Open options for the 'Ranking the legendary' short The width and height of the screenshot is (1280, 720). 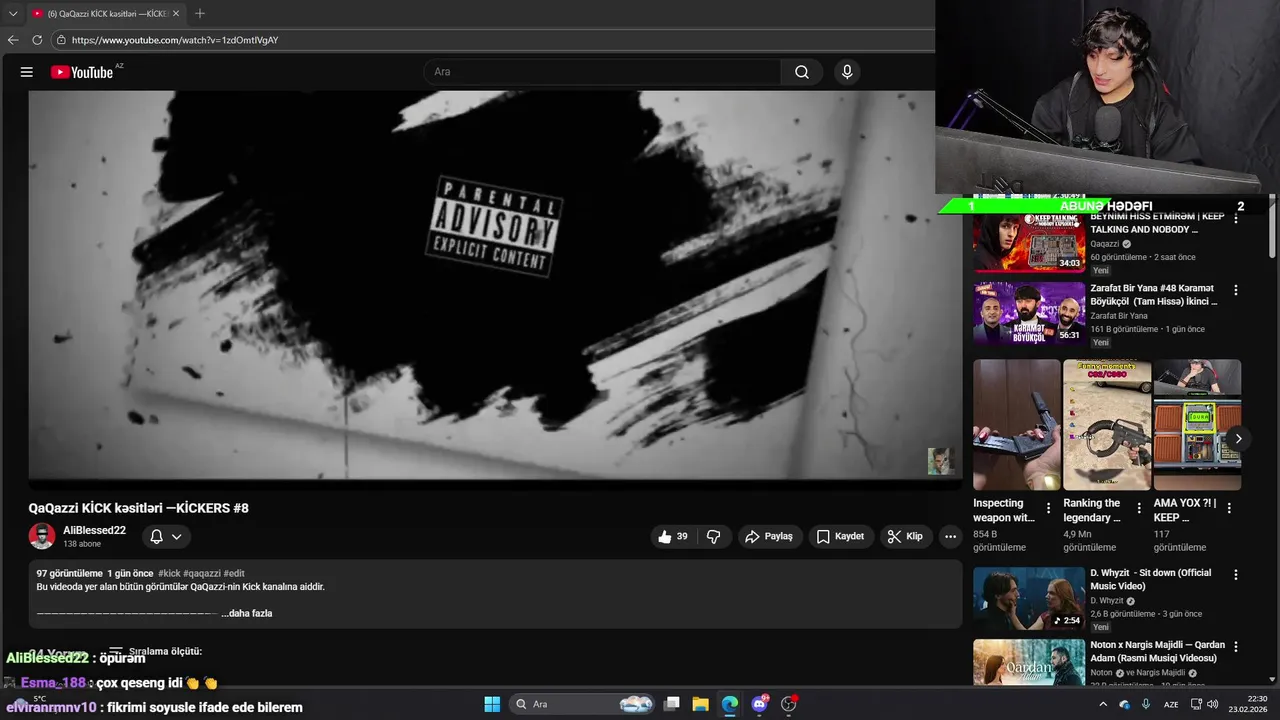point(1139,508)
